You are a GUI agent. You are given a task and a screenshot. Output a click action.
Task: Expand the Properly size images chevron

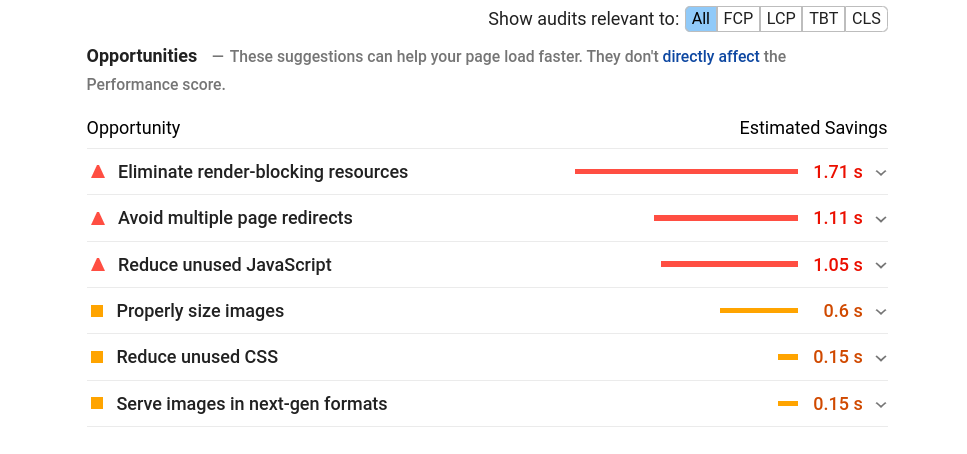(x=881, y=312)
